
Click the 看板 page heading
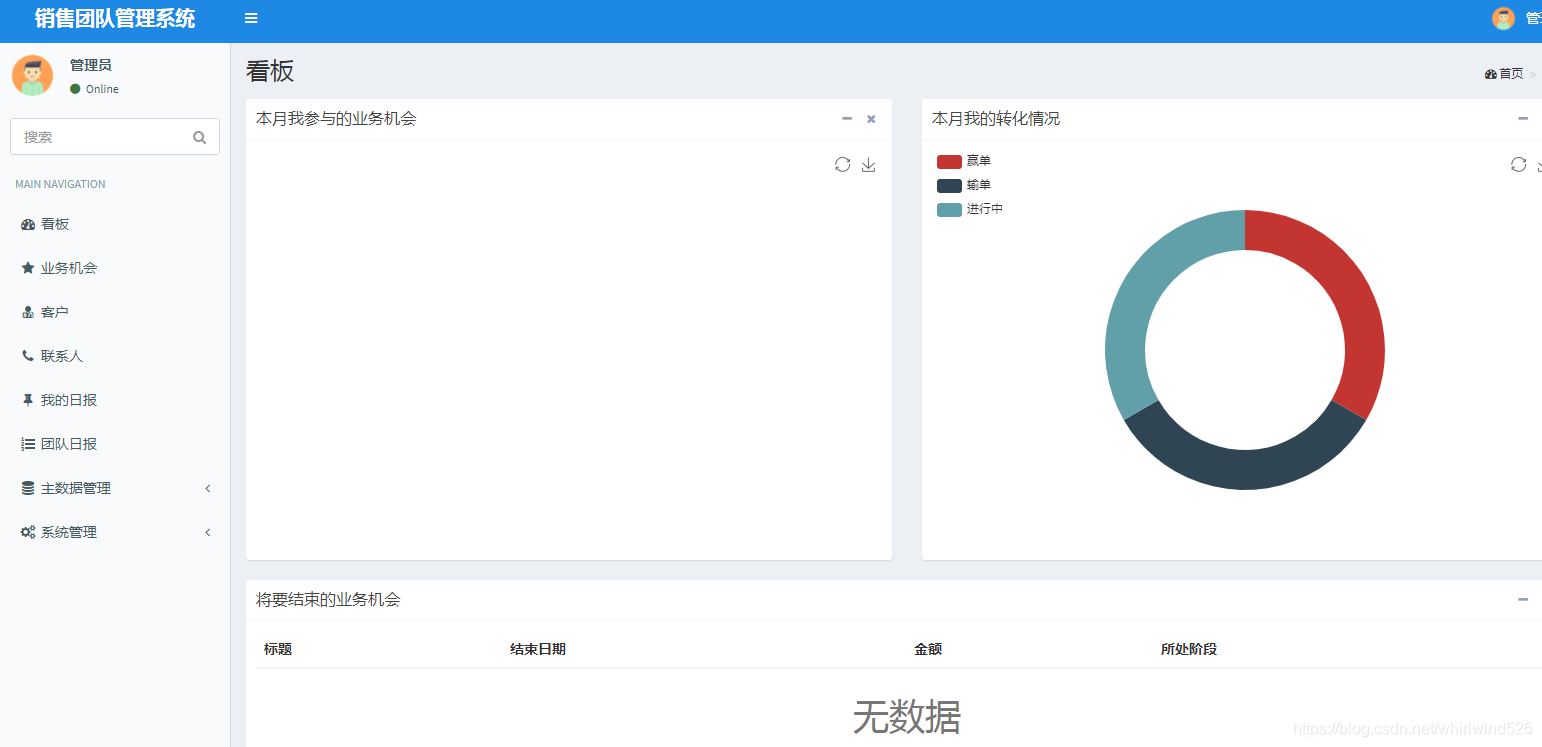pos(270,71)
